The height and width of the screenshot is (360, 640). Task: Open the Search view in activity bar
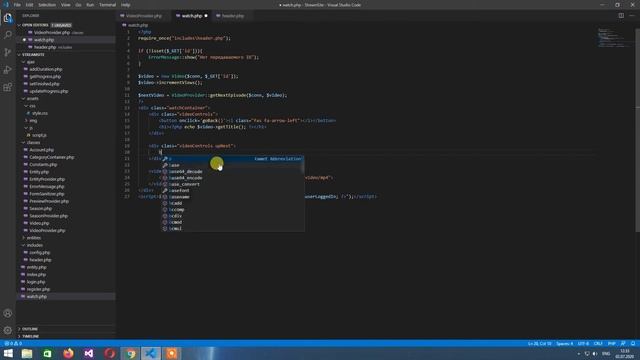pos(8,36)
